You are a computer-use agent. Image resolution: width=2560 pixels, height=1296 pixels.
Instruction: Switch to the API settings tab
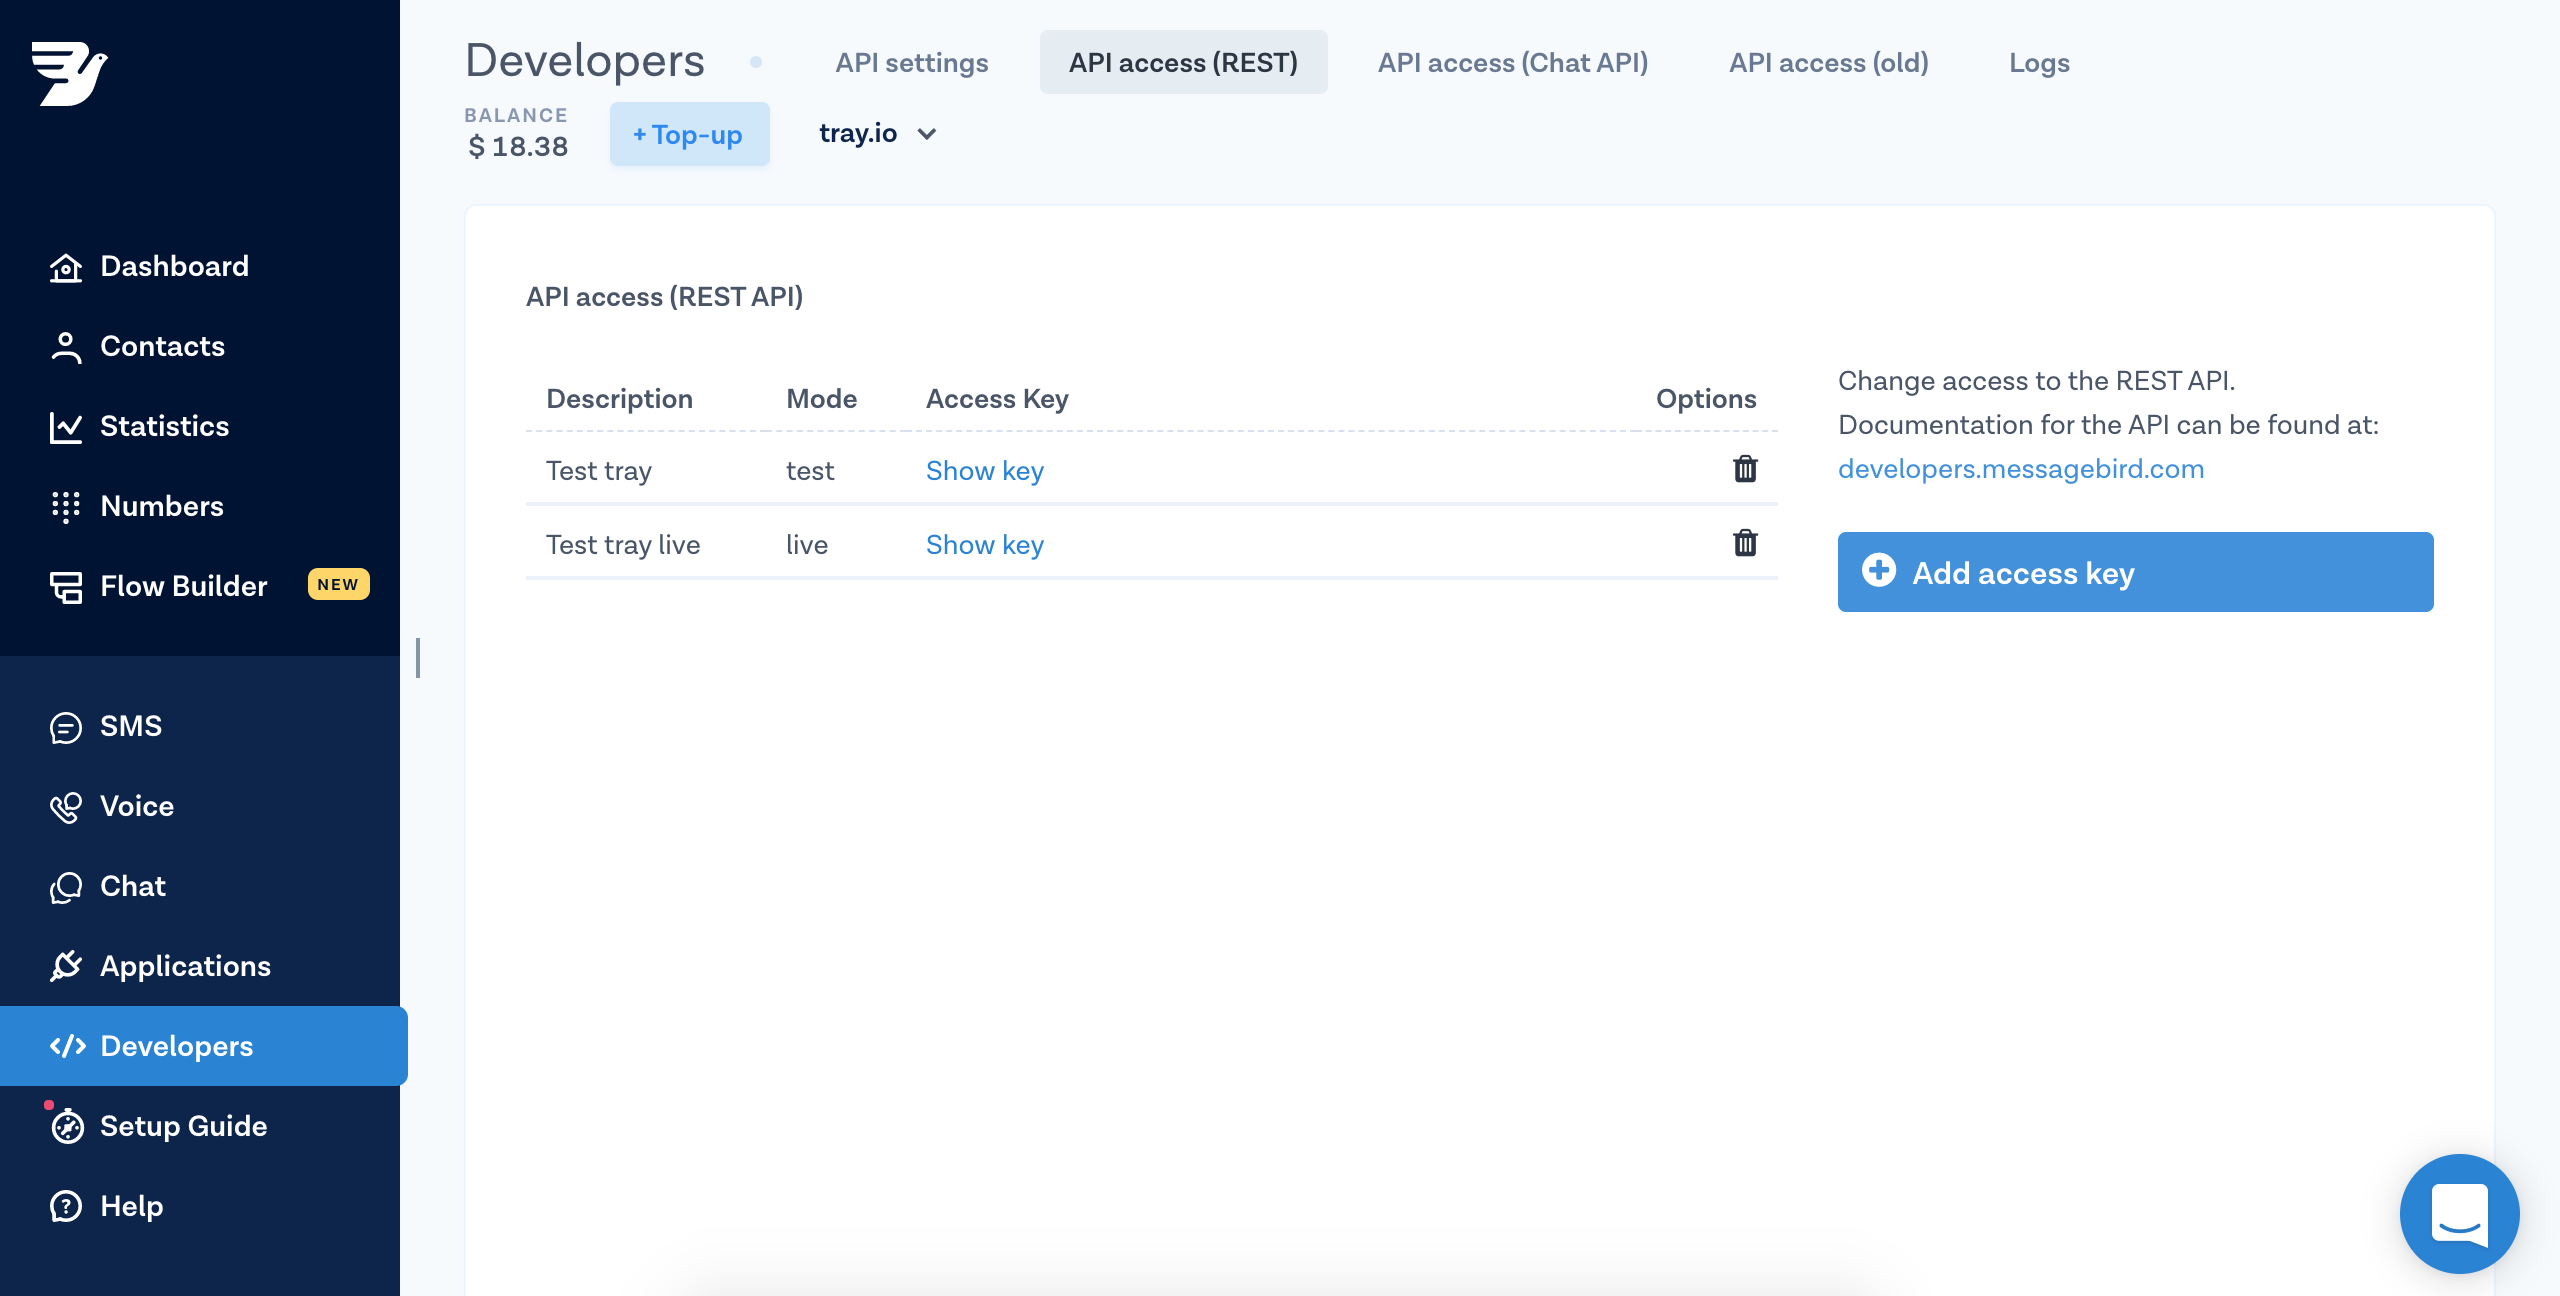point(912,62)
